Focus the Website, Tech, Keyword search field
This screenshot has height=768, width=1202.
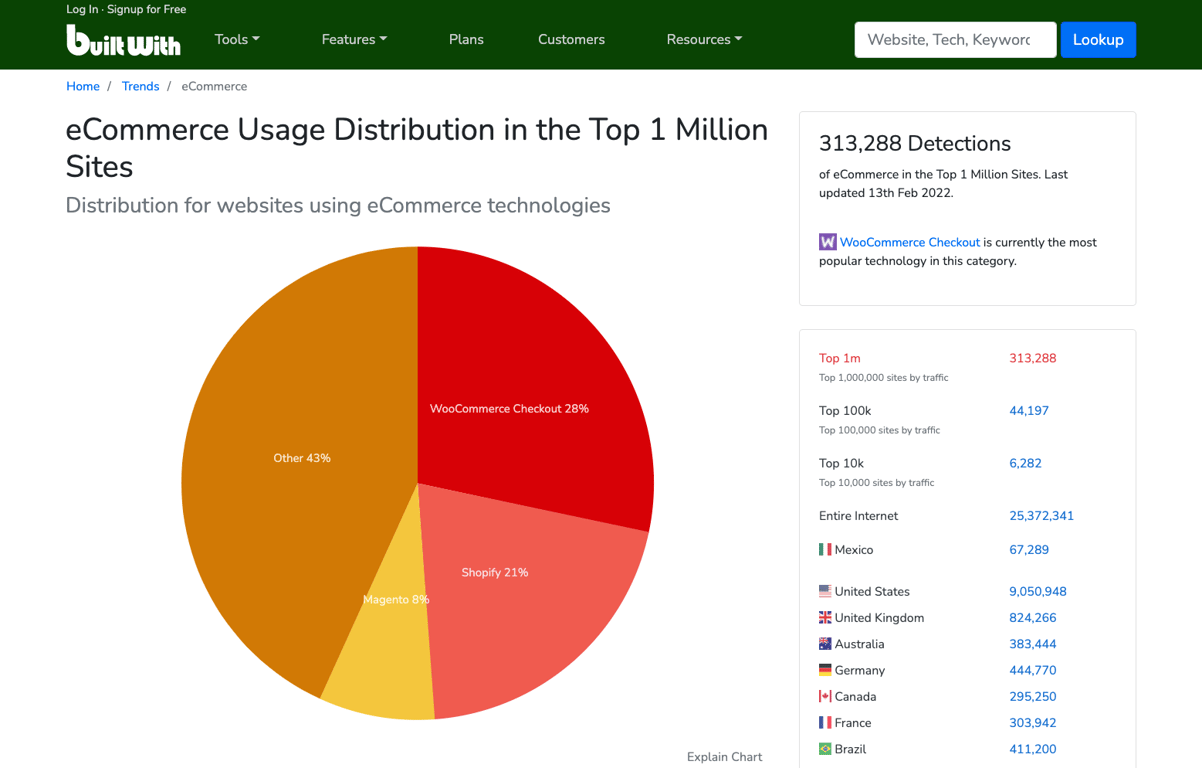pyautogui.click(x=954, y=40)
